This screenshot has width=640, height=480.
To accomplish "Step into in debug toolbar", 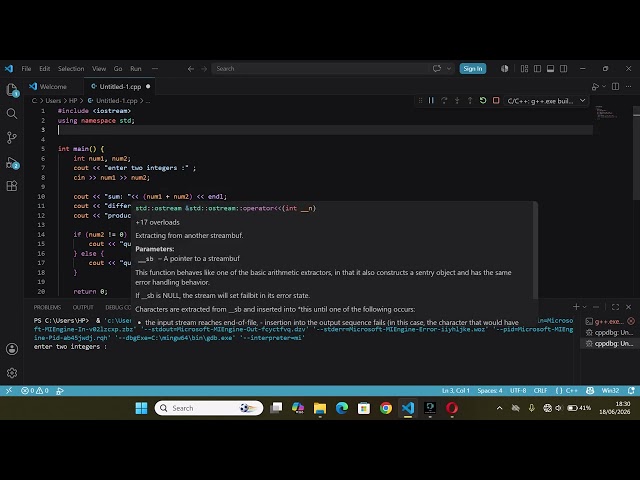I will tap(457, 100).
